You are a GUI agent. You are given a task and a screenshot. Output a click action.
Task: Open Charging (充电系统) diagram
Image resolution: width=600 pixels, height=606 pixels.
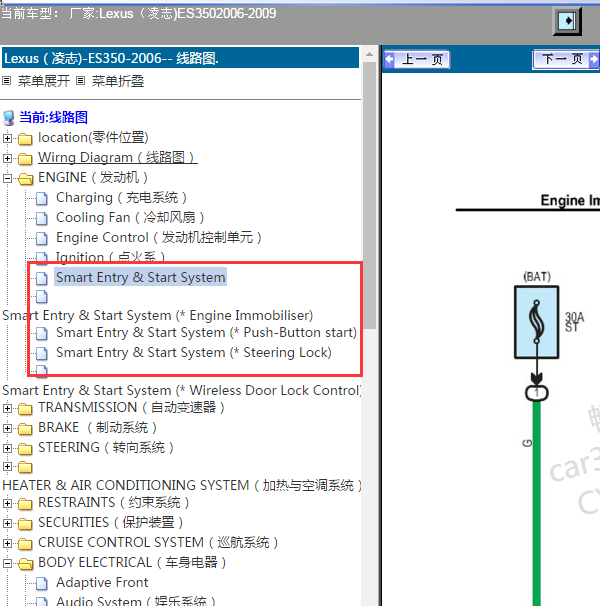click(x=121, y=198)
